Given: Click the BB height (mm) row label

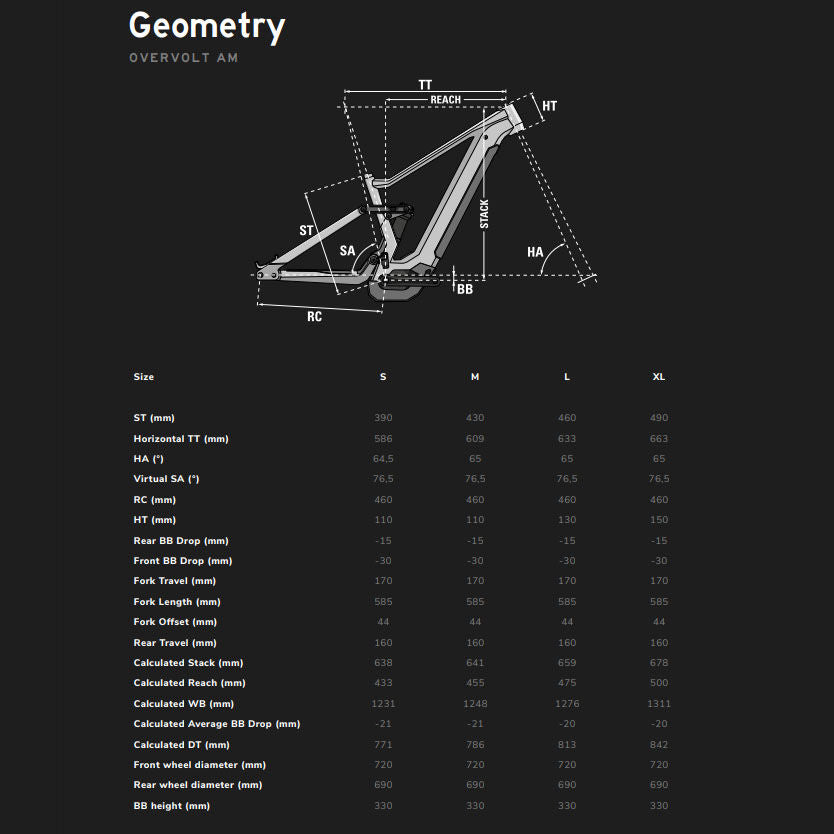Looking at the screenshot, I should [172, 806].
